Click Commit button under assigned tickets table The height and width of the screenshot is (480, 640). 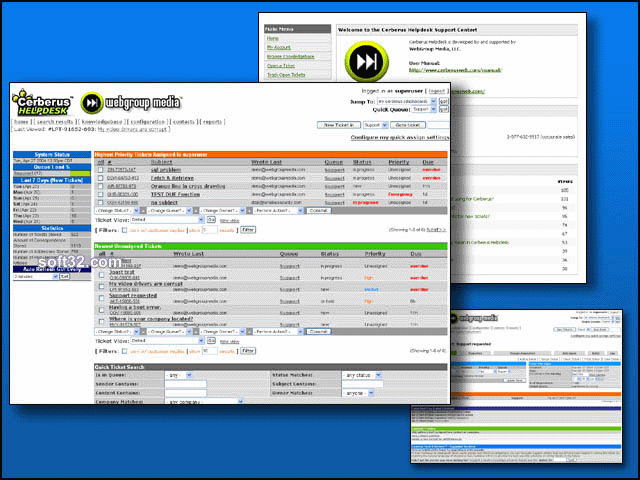click(x=318, y=211)
